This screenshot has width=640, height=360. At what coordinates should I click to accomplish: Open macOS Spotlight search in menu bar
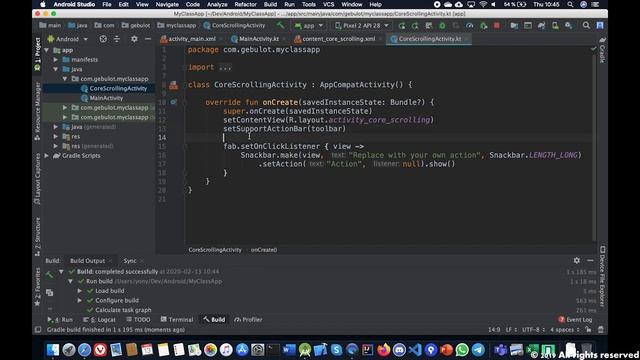(x=570, y=4)
